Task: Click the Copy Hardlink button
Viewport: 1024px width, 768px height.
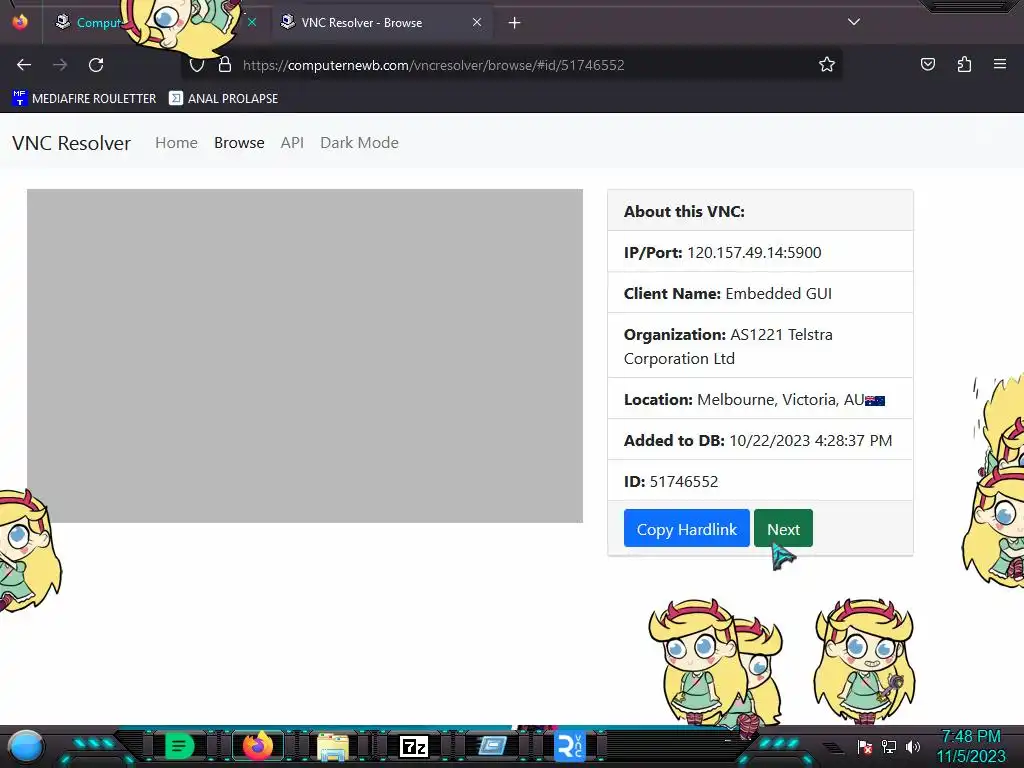Action: [686, 528]
